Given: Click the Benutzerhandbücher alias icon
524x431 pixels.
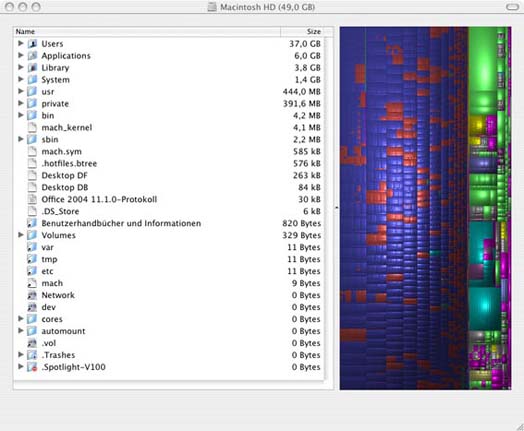Looking at the screenshot, I should (x=32, y=223).
